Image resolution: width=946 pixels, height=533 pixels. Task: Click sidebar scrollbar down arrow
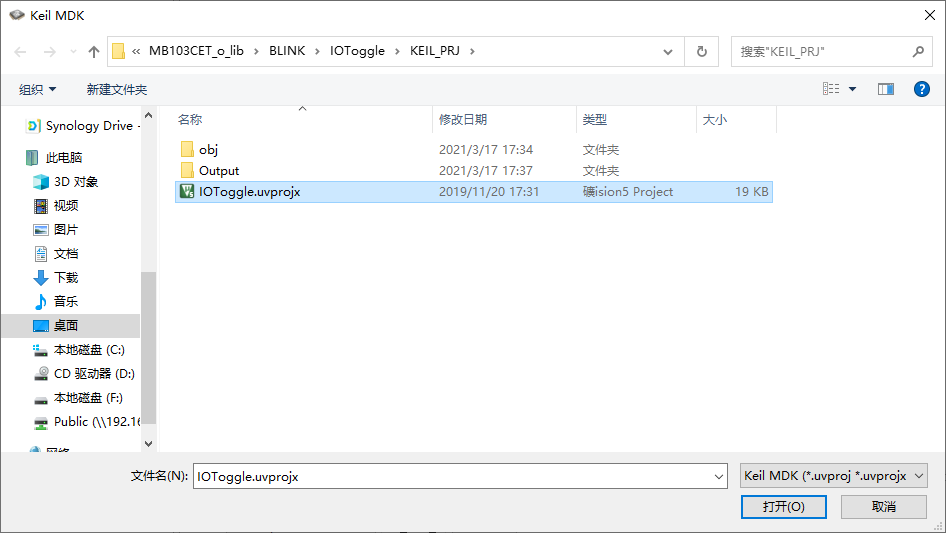(148, 444)
